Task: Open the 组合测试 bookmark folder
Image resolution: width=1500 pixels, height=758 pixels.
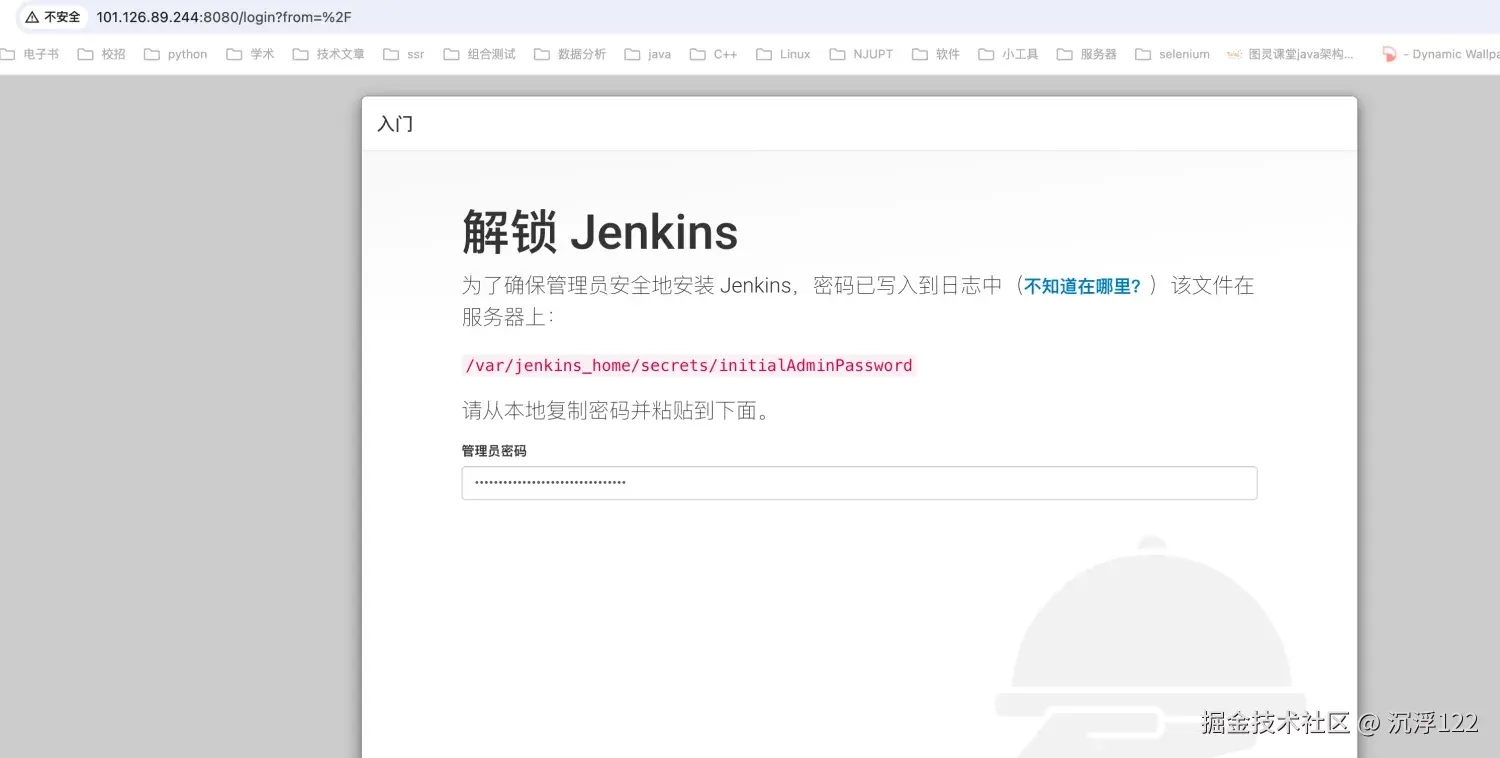Action: [480, 54]
